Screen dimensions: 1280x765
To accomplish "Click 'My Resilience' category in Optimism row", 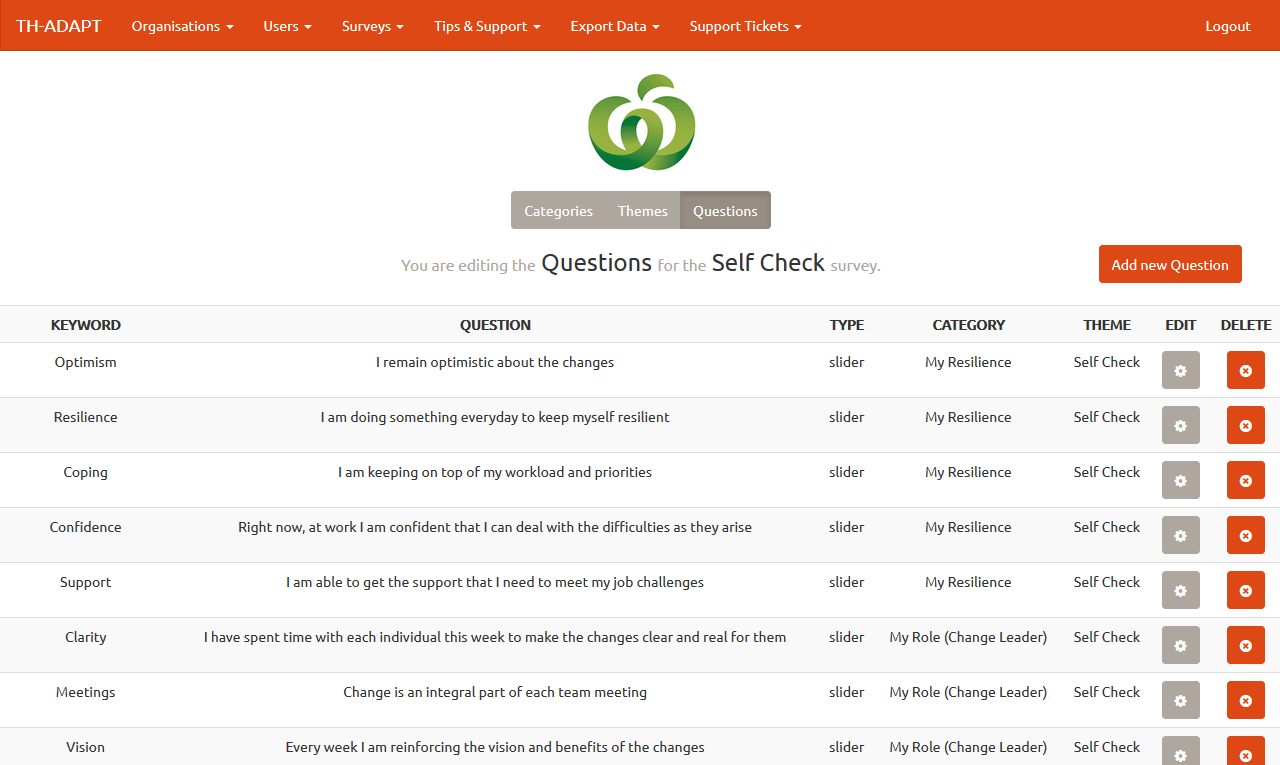I will coord(968,362).
